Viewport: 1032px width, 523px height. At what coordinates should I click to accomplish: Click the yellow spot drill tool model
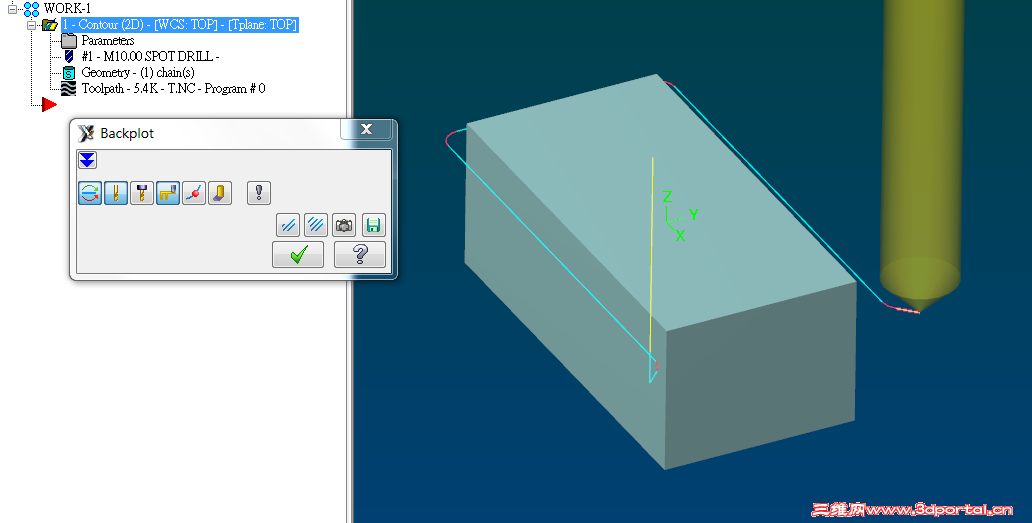pos(920,155)
